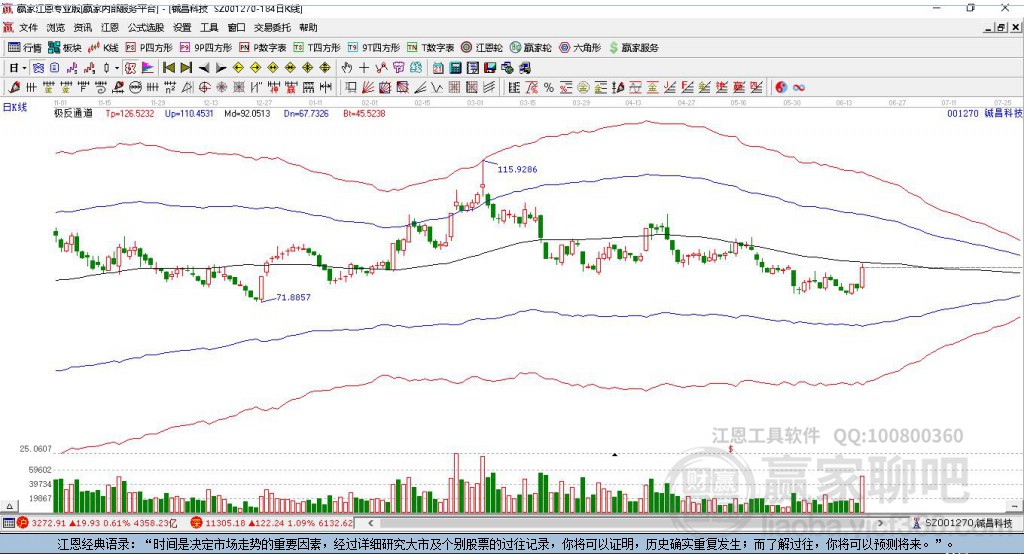Open the 六角形 hexagon tool
Image resolution: width=1024 pixels, height=554 pixels.
[x=580, y=48]
